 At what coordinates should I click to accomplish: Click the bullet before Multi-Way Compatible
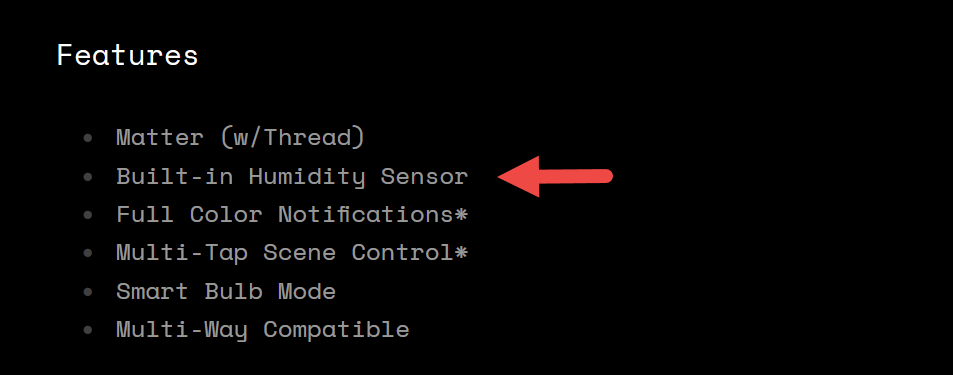(88, 330)
